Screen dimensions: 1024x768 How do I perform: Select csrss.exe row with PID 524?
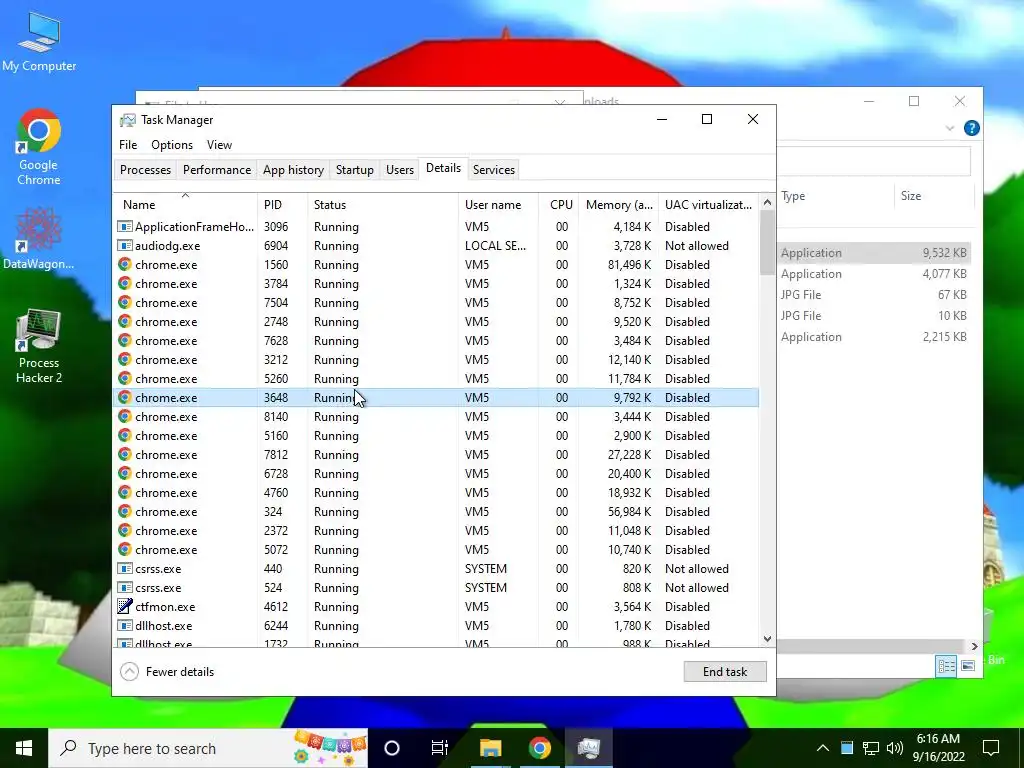coord(436,587)
